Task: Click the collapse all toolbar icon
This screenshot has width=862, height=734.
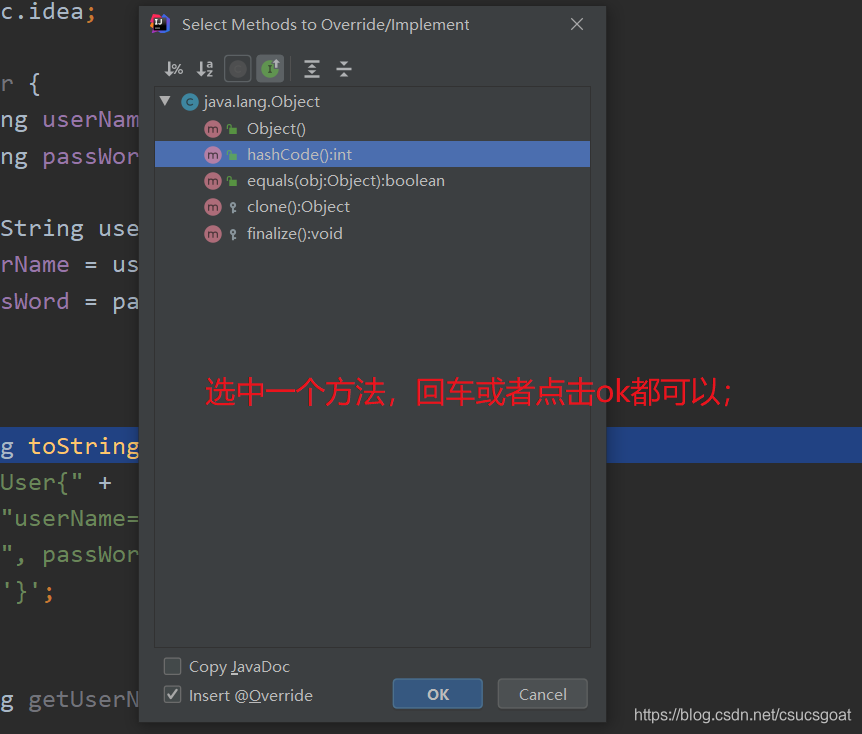Action: click(344, 69)
